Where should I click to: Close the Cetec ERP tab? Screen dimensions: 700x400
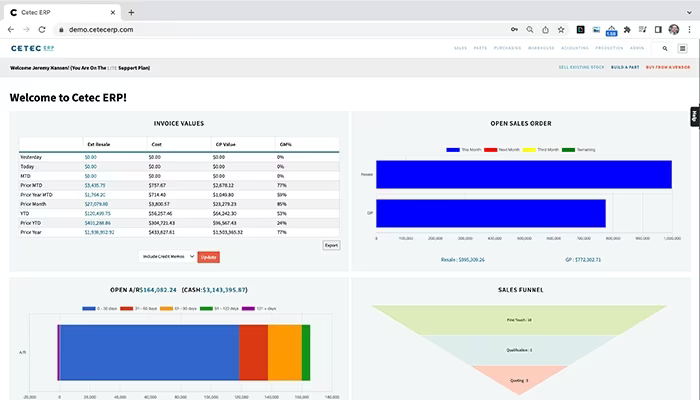pyautogui.click(x=112, y=12)
